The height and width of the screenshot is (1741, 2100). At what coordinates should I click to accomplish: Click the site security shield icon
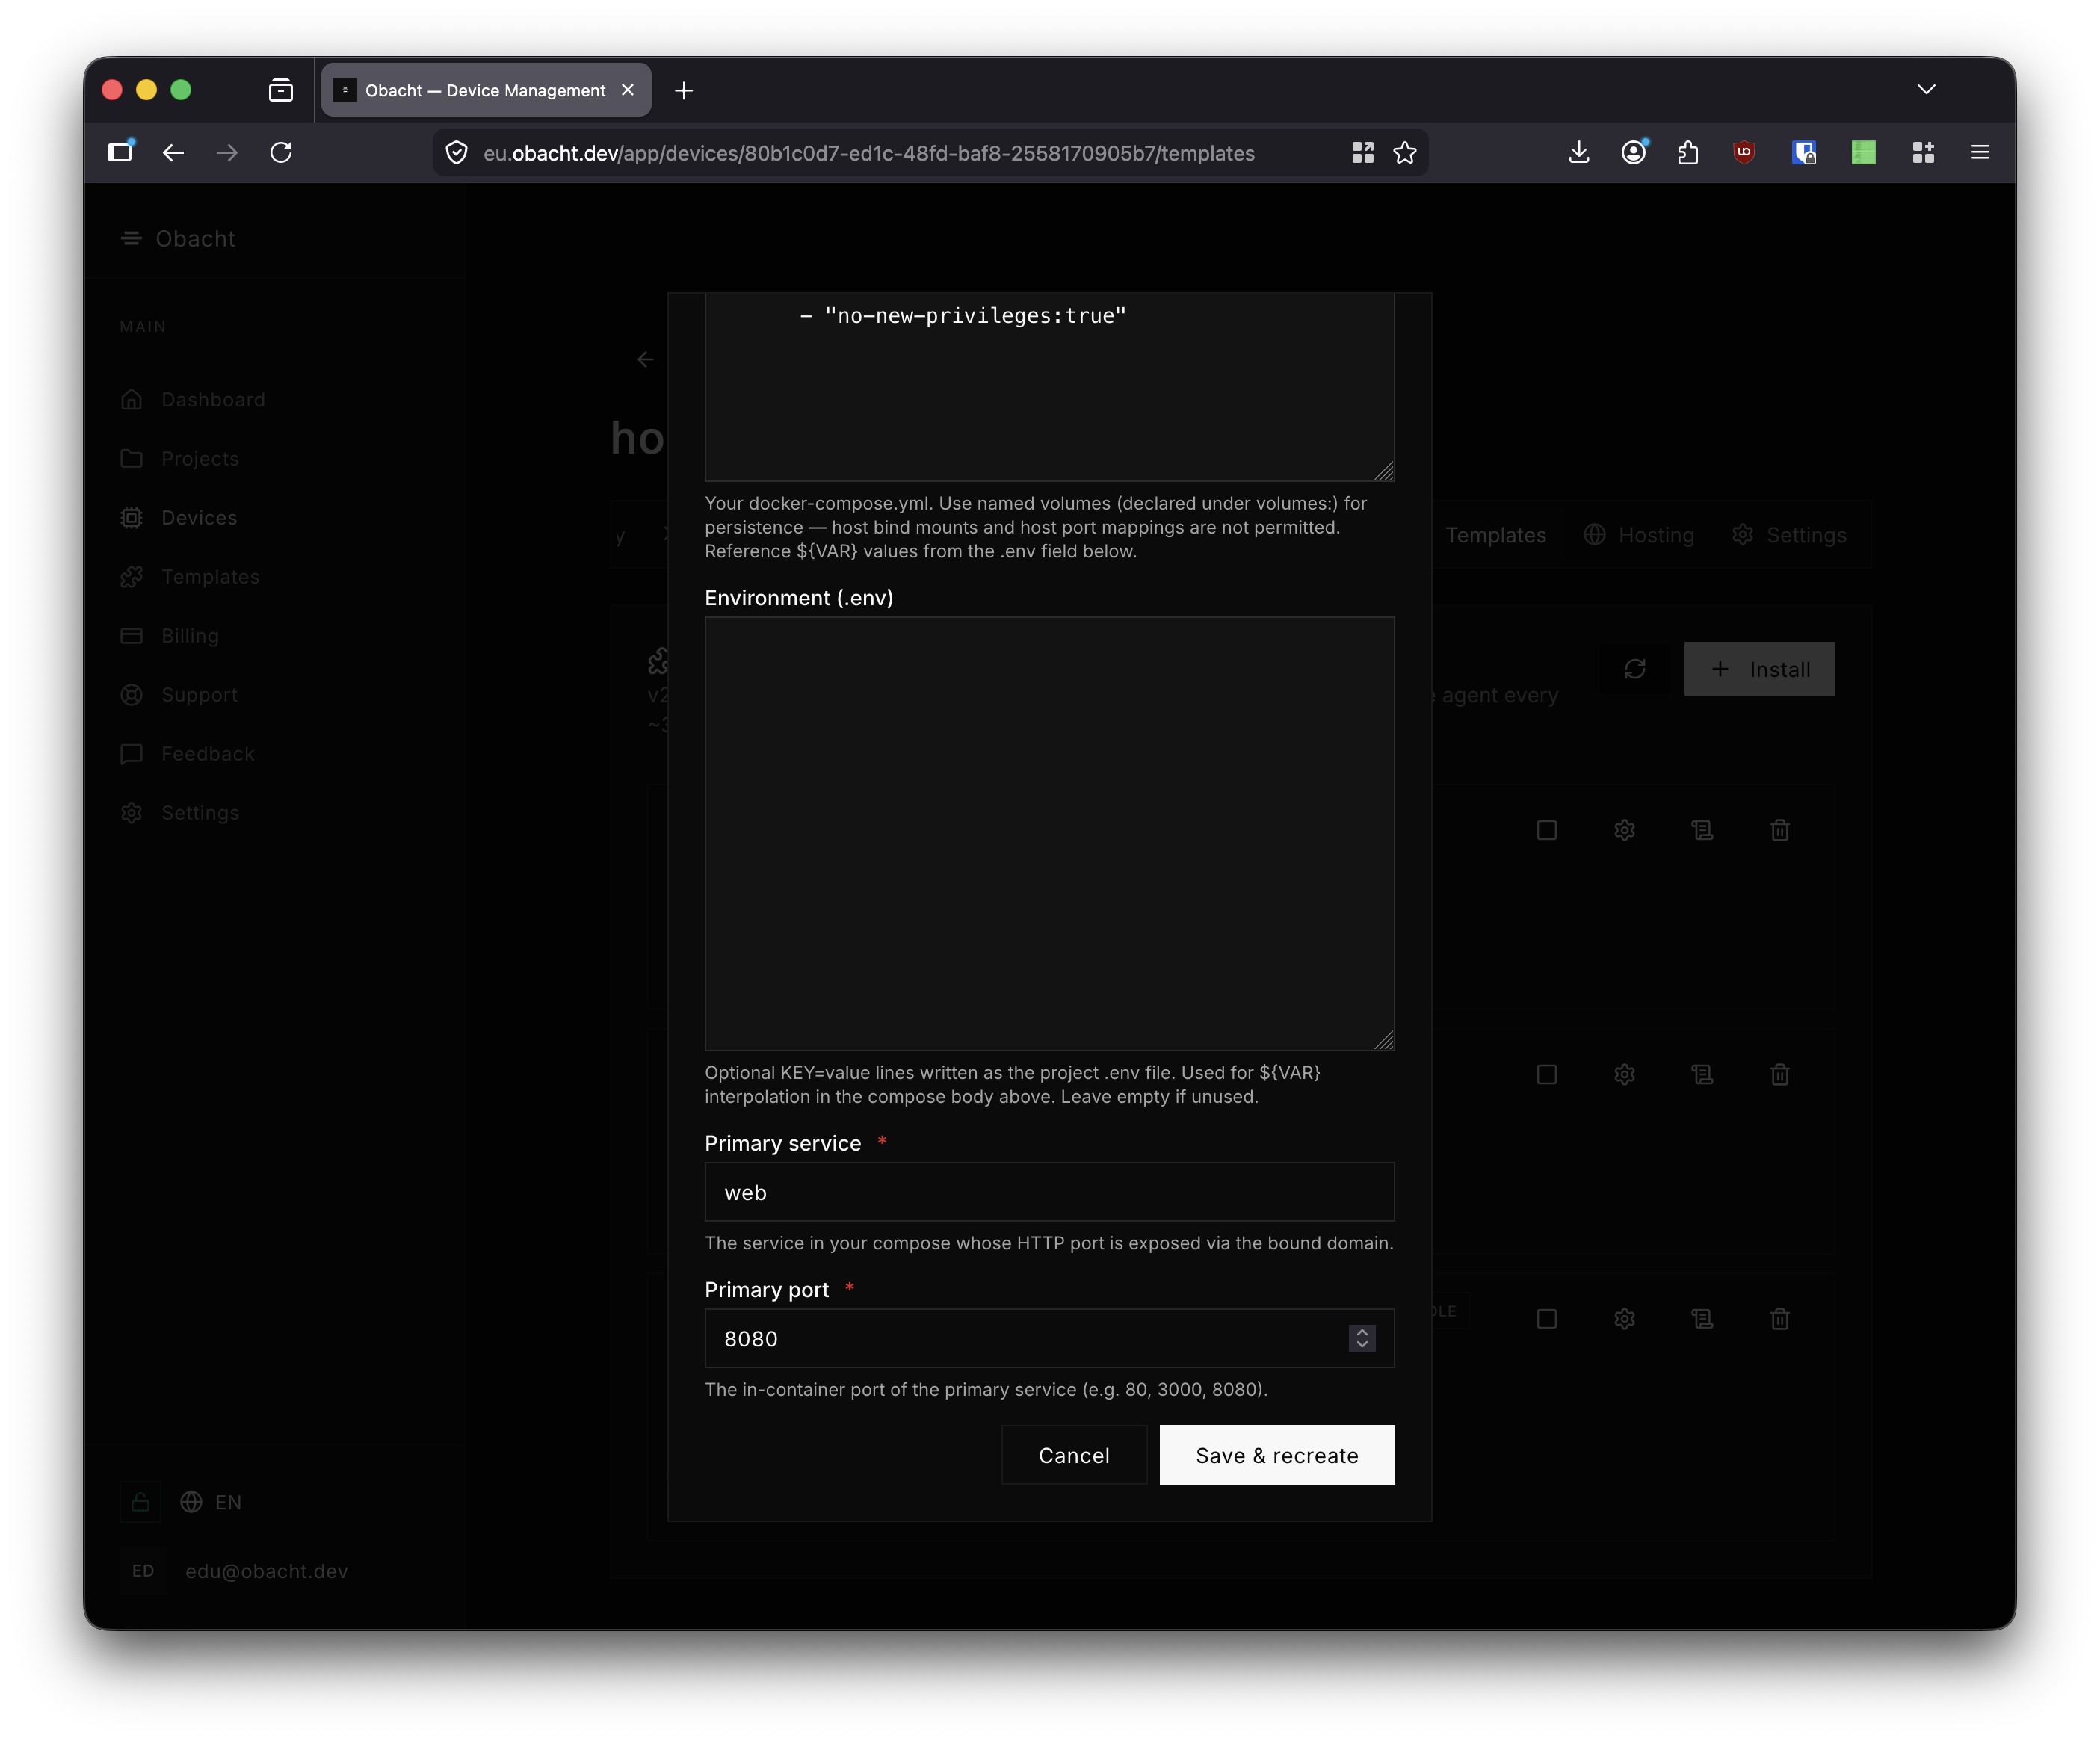coord(457,152)
